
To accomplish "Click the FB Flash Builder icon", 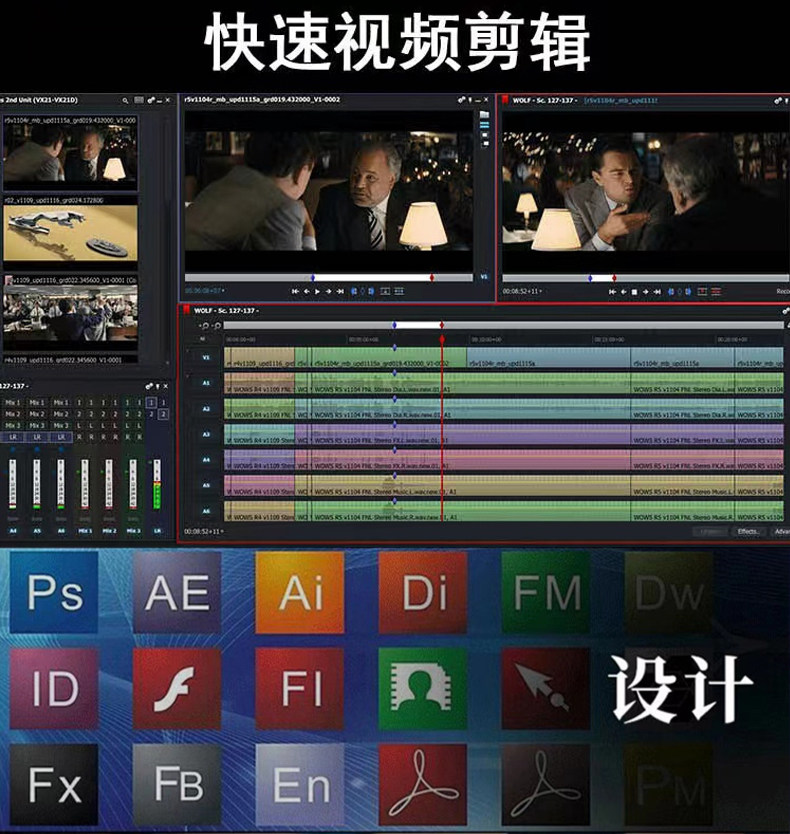I will (x=177, y=785).
